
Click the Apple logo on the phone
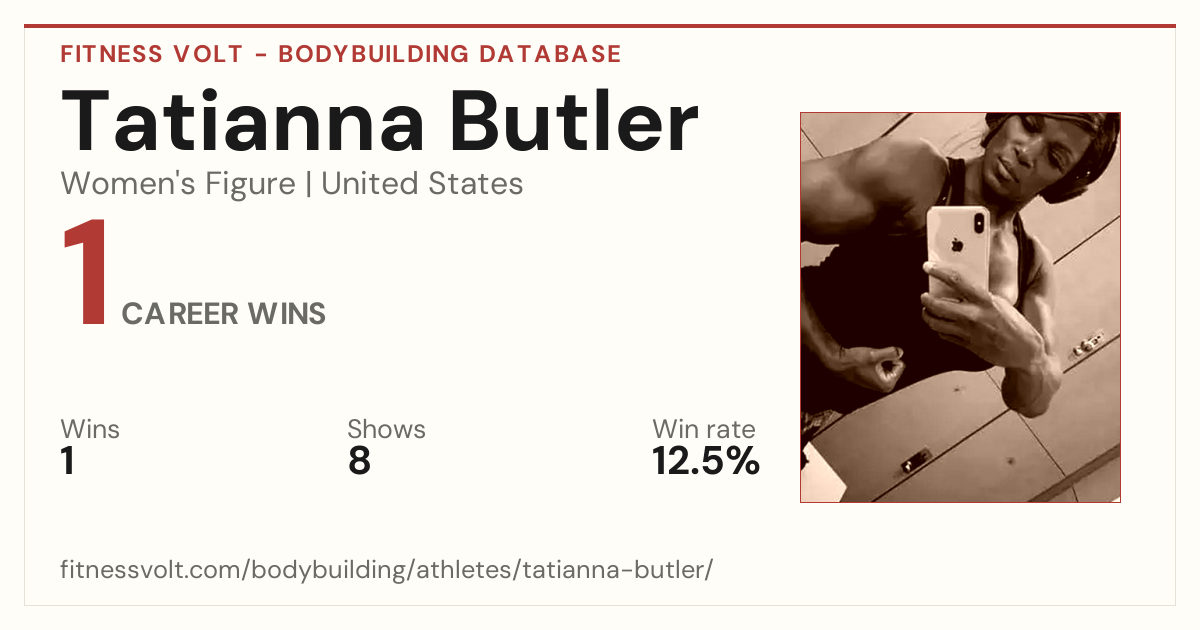pos(954,243)
